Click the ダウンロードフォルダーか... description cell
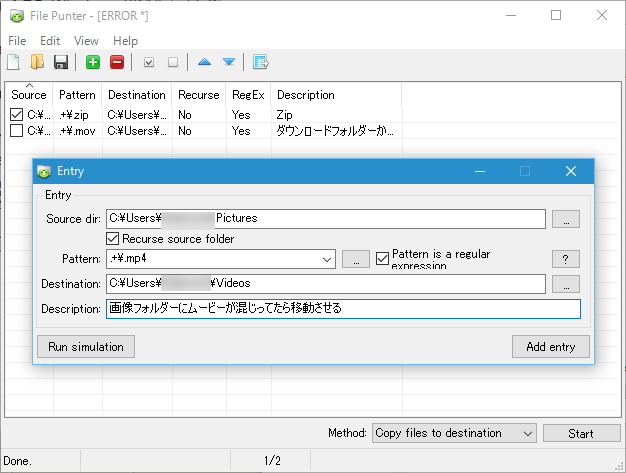626x473 pixels. coord(335,131)
